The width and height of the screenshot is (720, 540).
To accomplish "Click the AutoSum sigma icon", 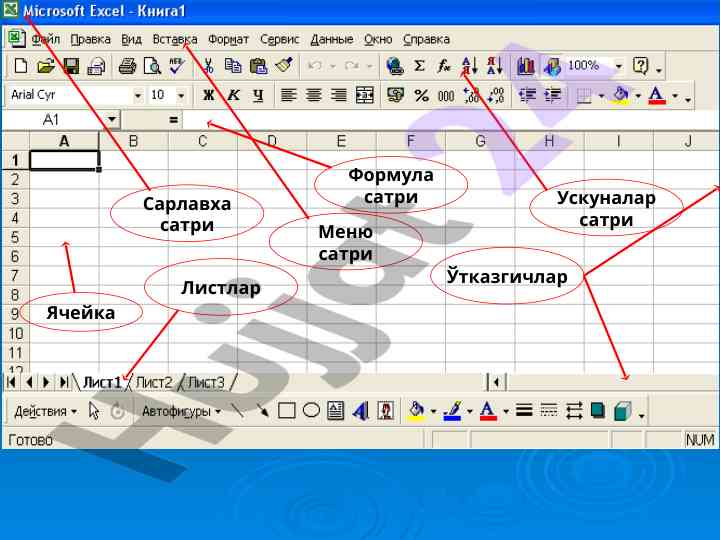I will [419, 66].
